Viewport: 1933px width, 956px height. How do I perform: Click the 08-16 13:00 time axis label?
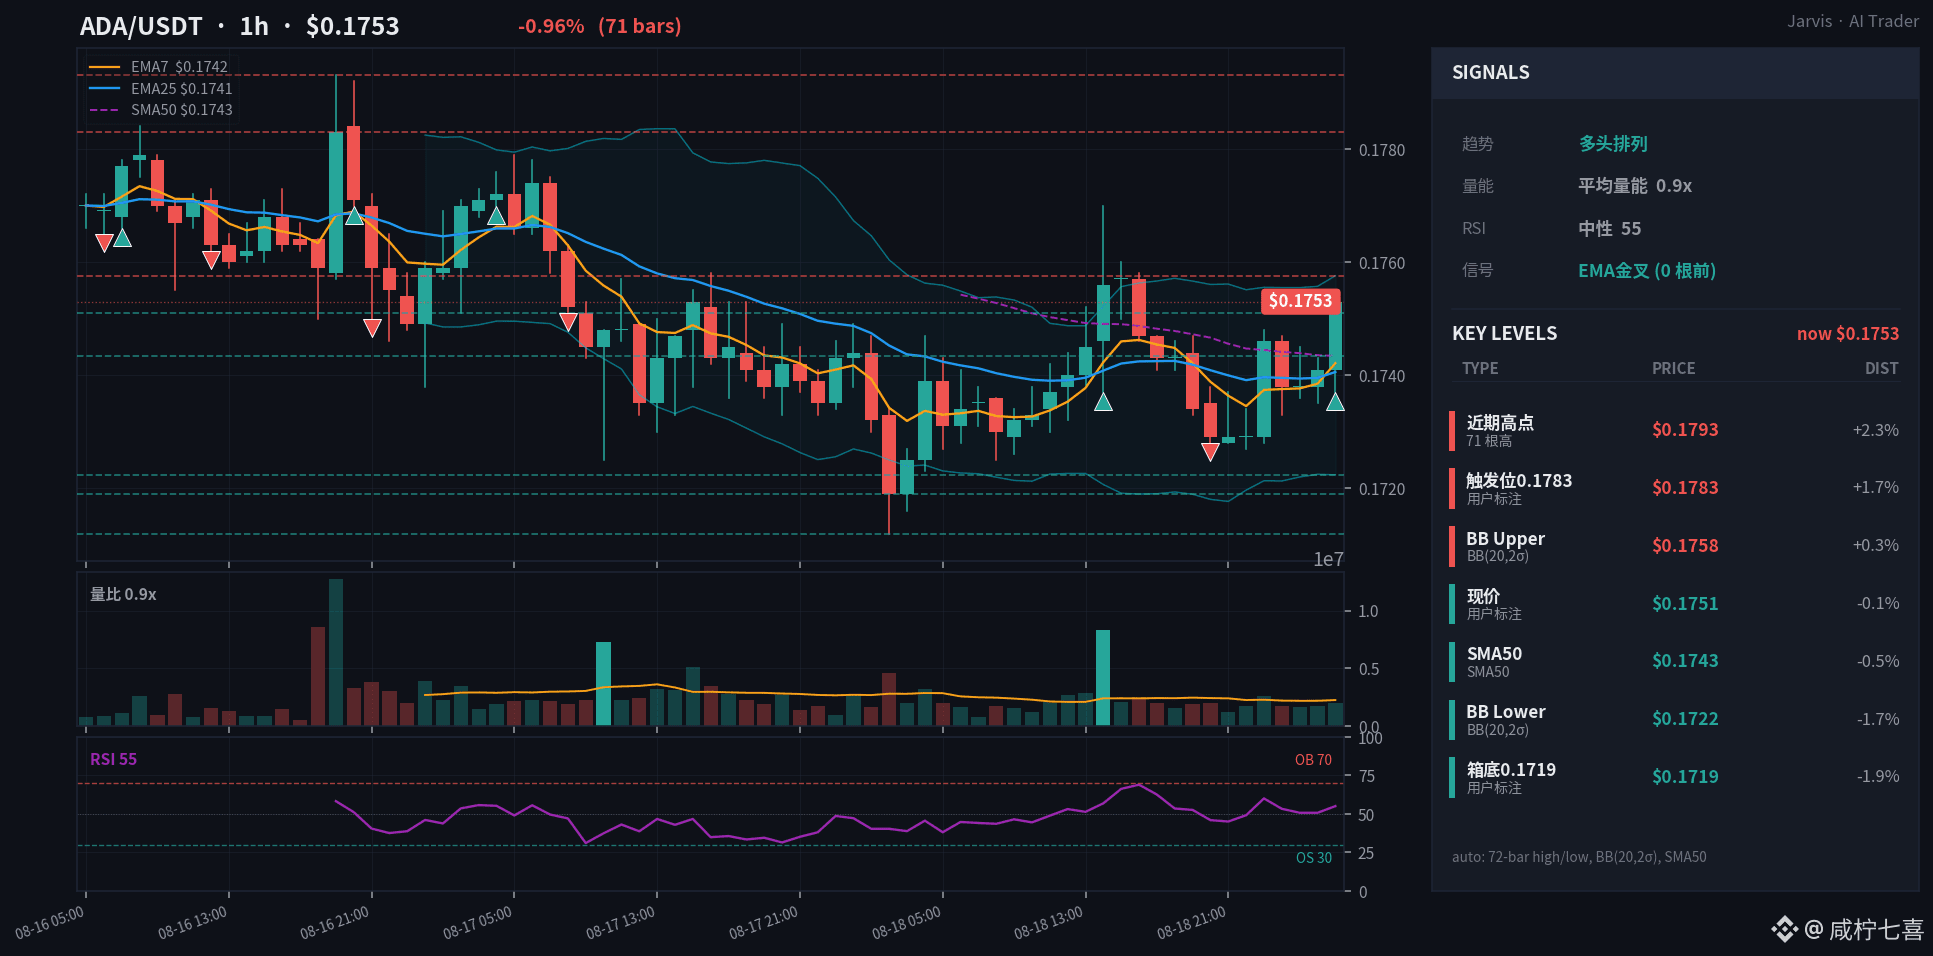point(193,922)
